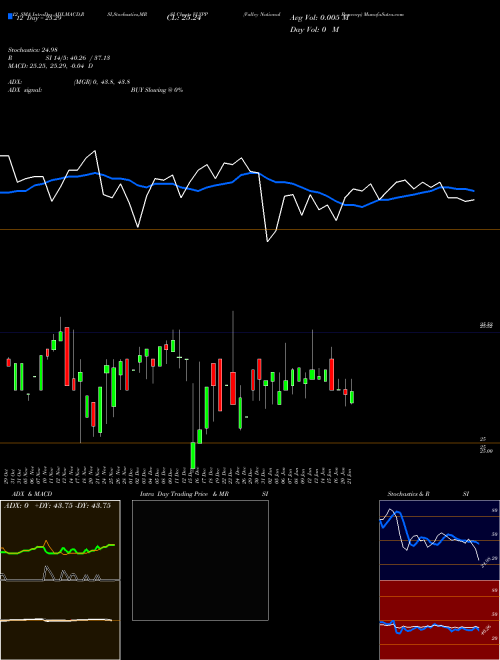Click the tall red candlestick near chart start
The image size is (500, 660).
click(x=67, y=356)
